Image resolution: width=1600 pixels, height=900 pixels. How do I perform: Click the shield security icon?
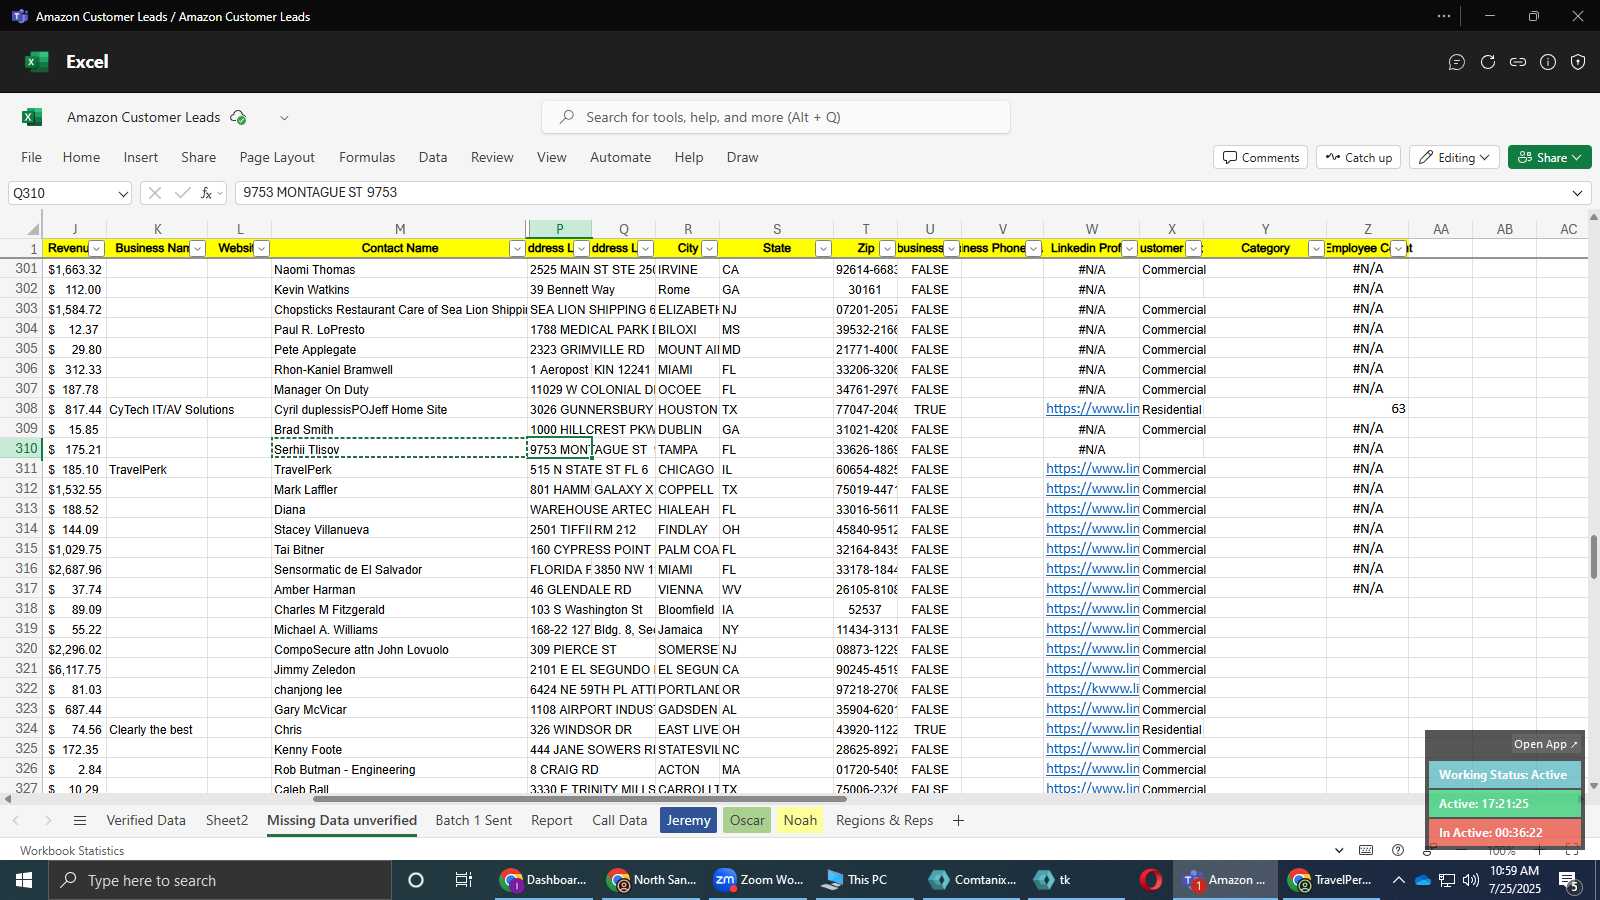pos(1578,62)
